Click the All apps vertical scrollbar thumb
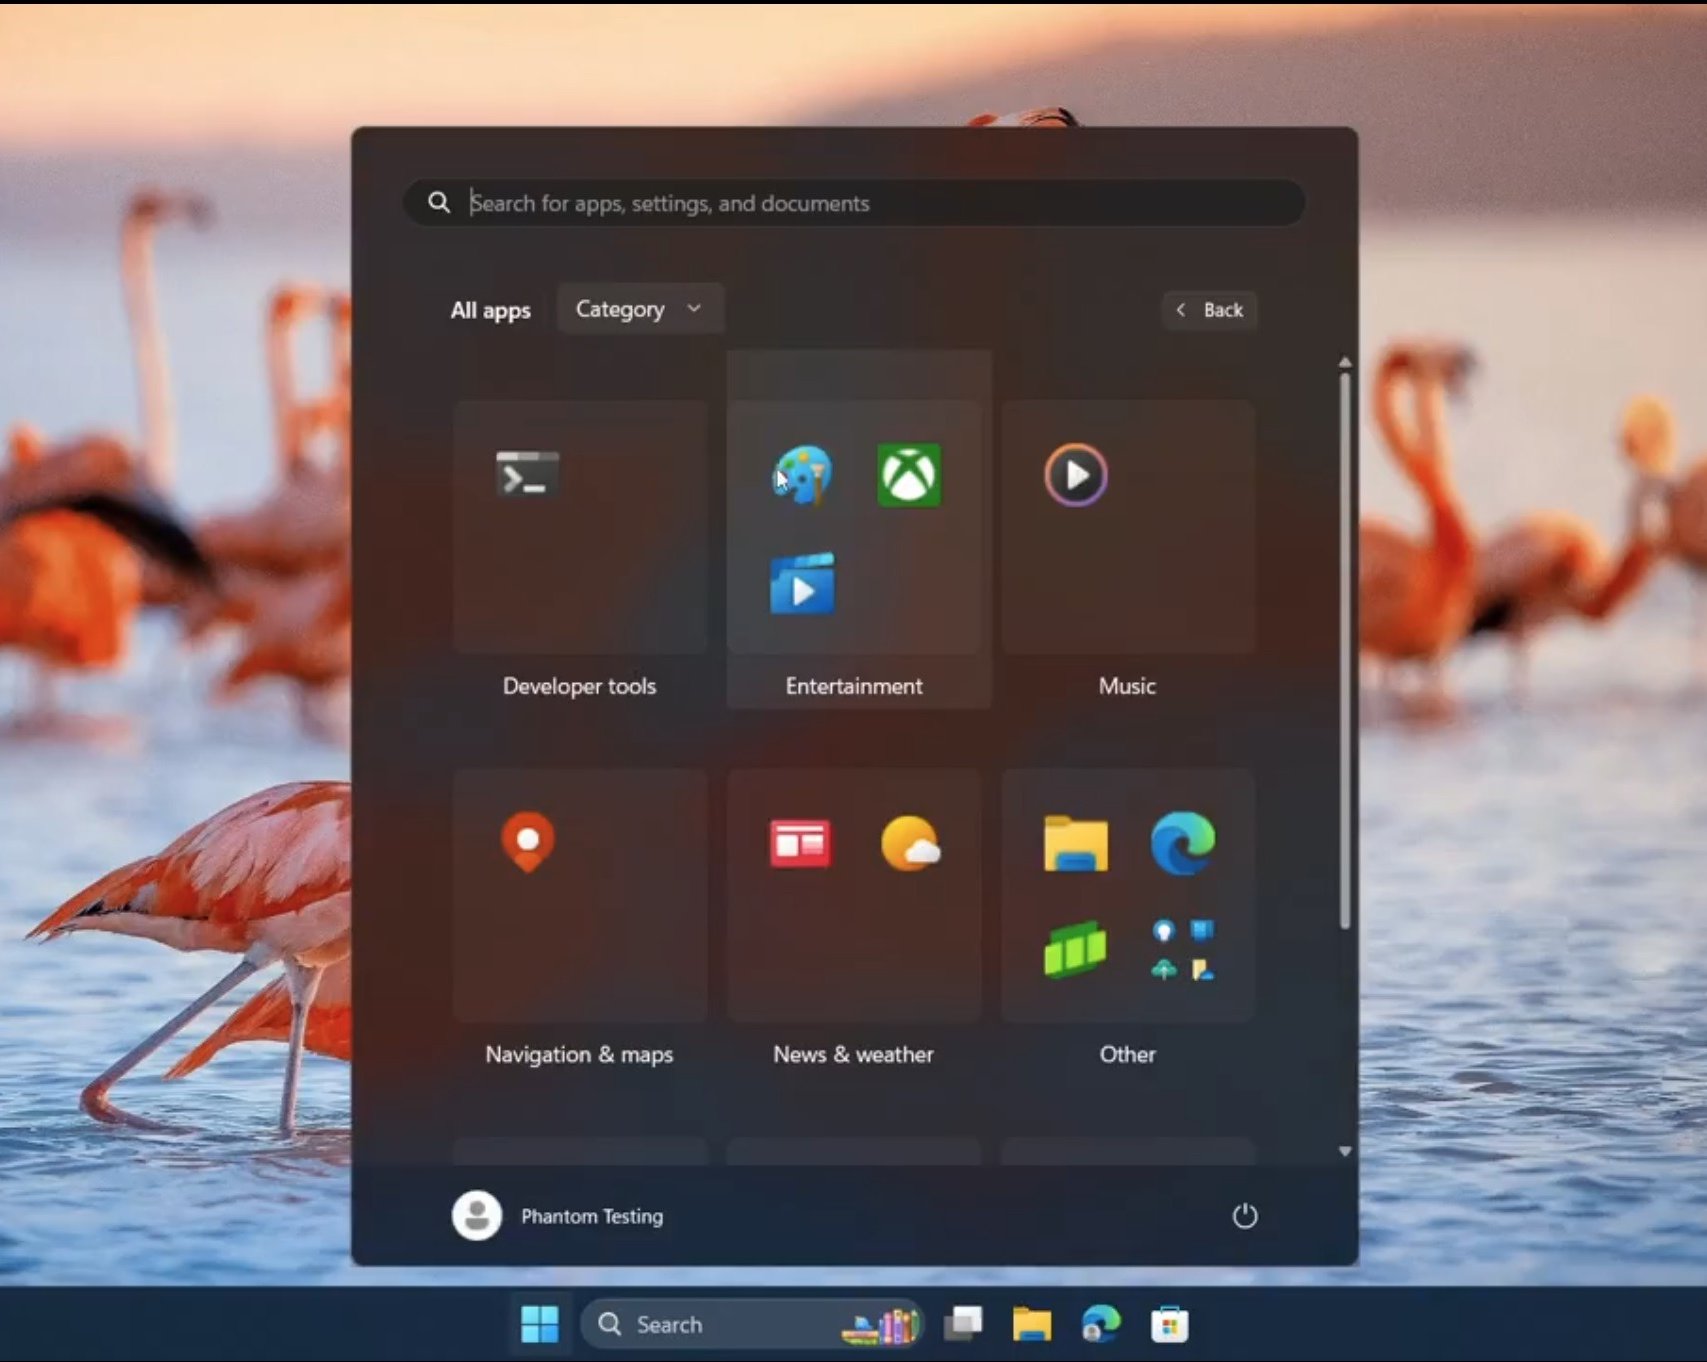This screenshot has width=1707, height=1362. click(x=1345, y=650)
